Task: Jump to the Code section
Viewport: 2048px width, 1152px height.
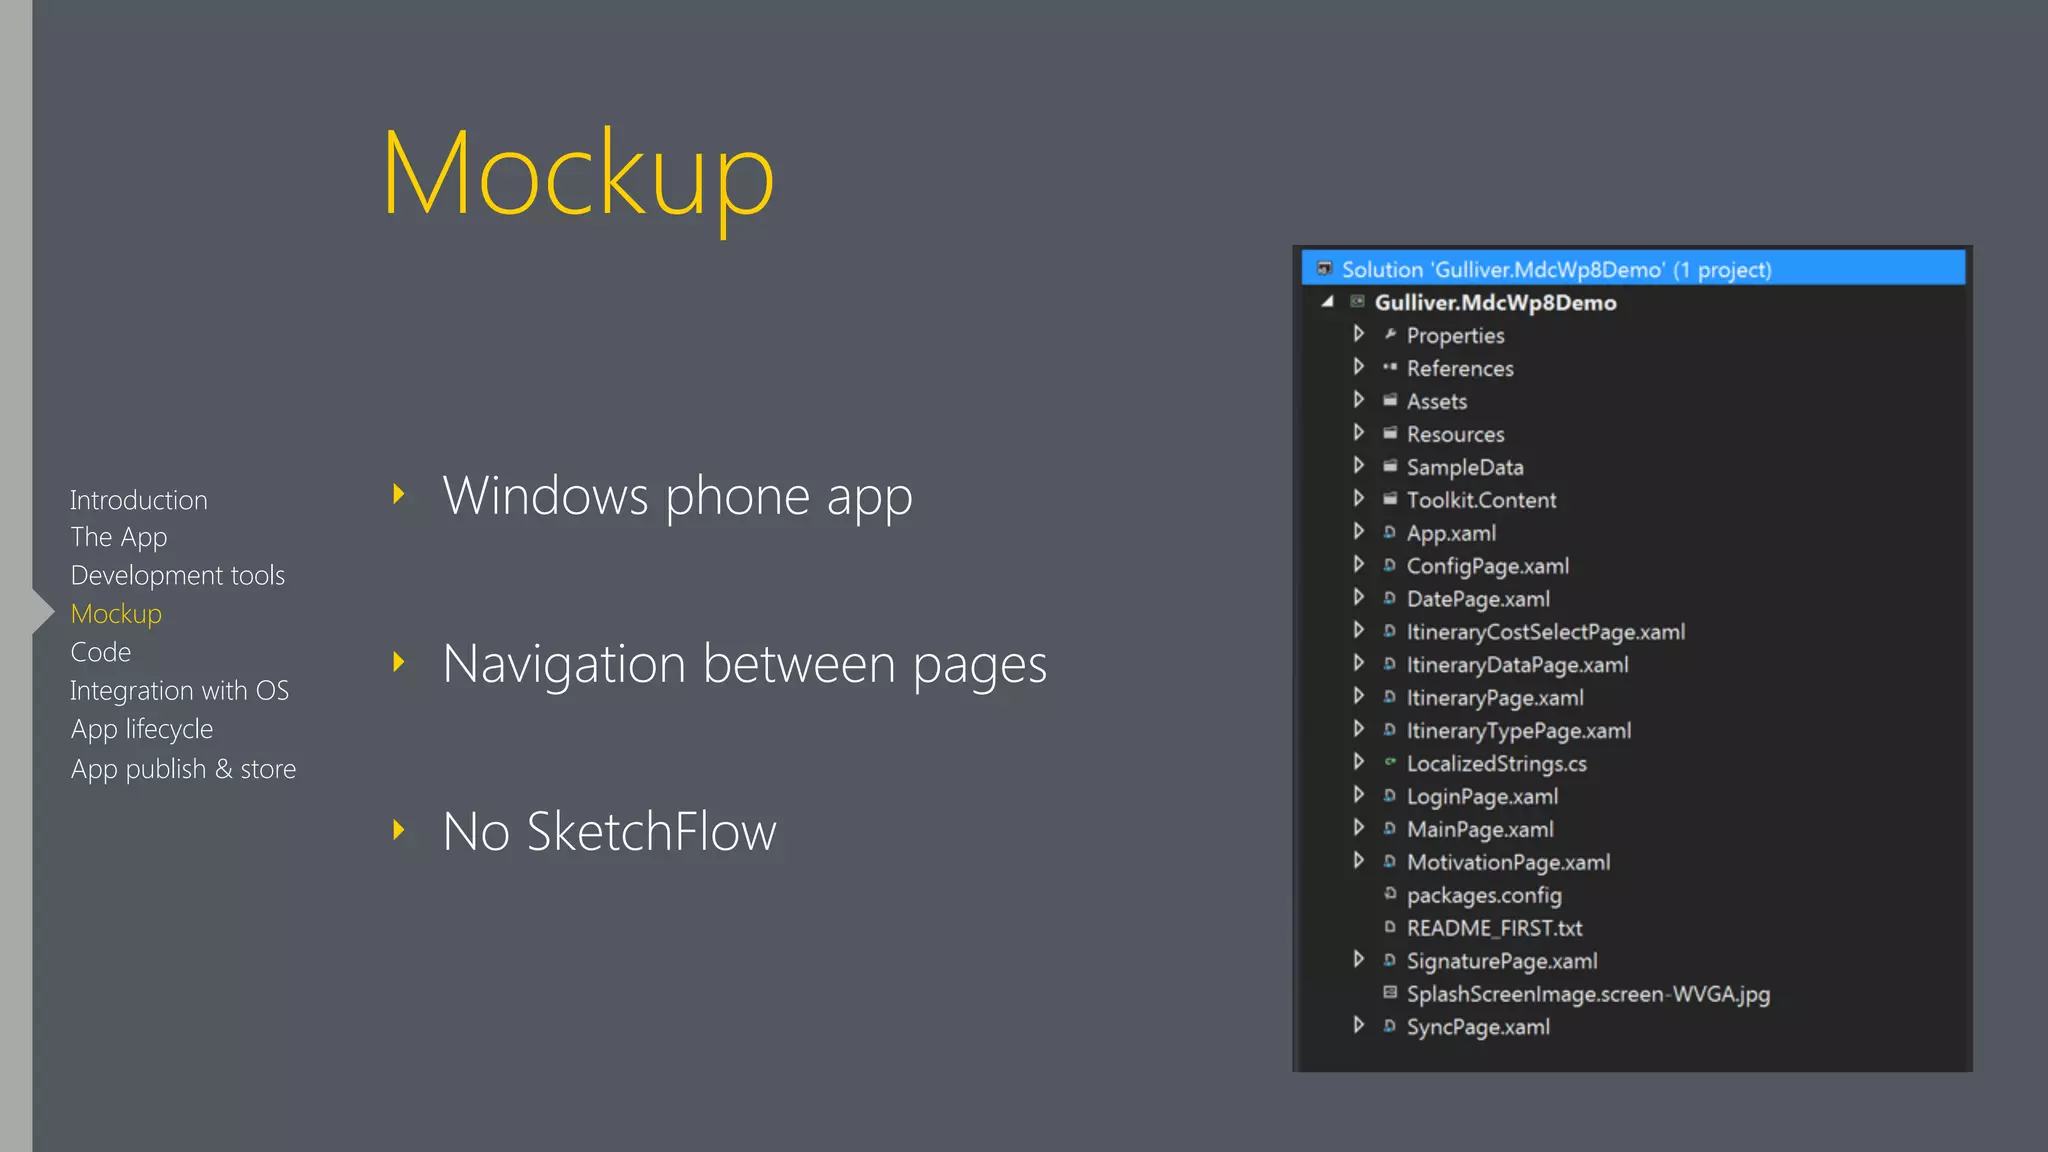Action: pyautogui.click(x=101, y=652)
